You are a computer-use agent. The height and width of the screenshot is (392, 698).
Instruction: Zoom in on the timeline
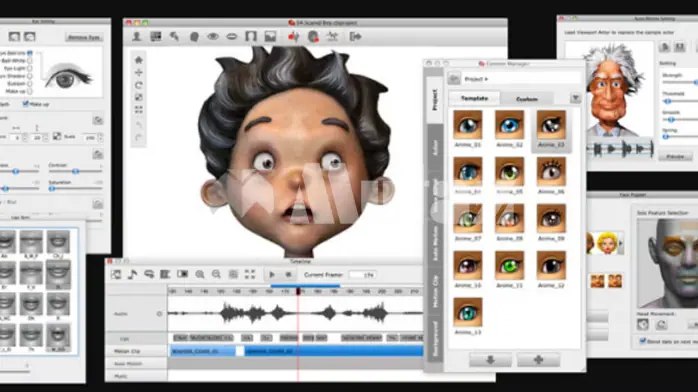click(200, 275)
